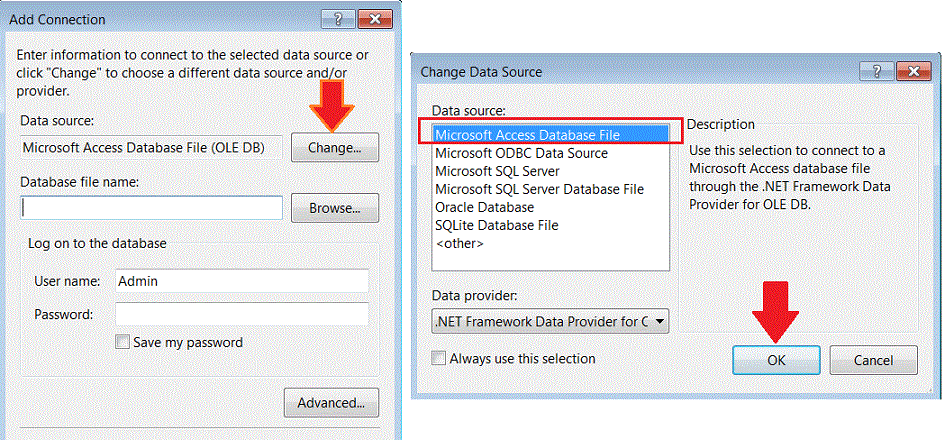Click the Change... button in Add Connection

(334, 147)
